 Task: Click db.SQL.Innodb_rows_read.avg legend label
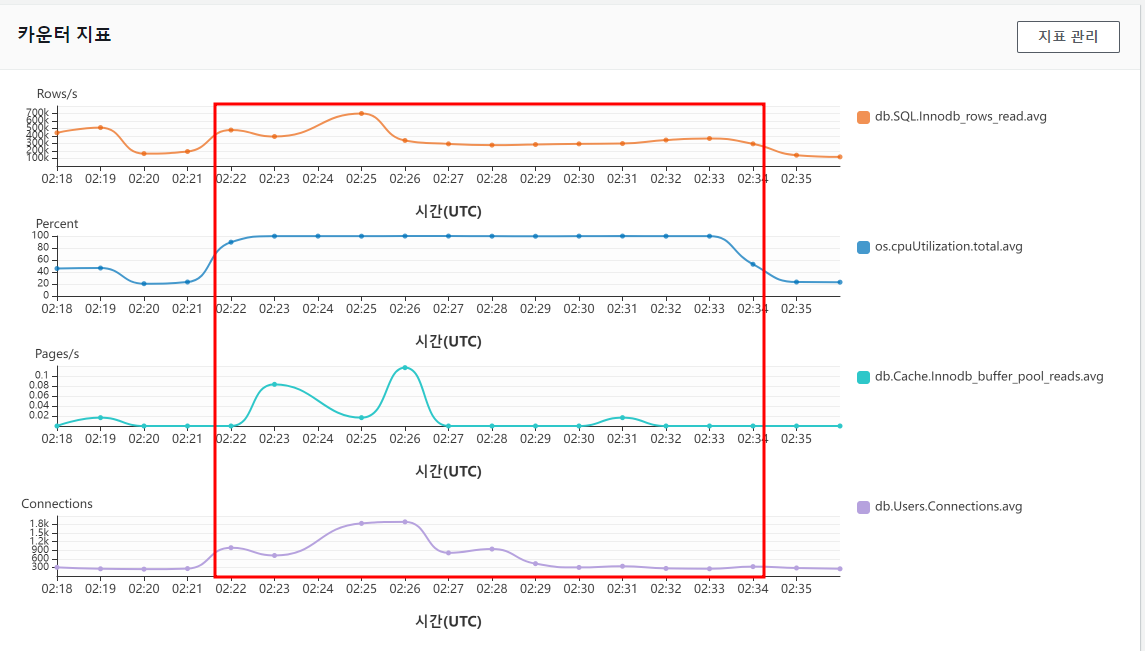pos(960,116)
